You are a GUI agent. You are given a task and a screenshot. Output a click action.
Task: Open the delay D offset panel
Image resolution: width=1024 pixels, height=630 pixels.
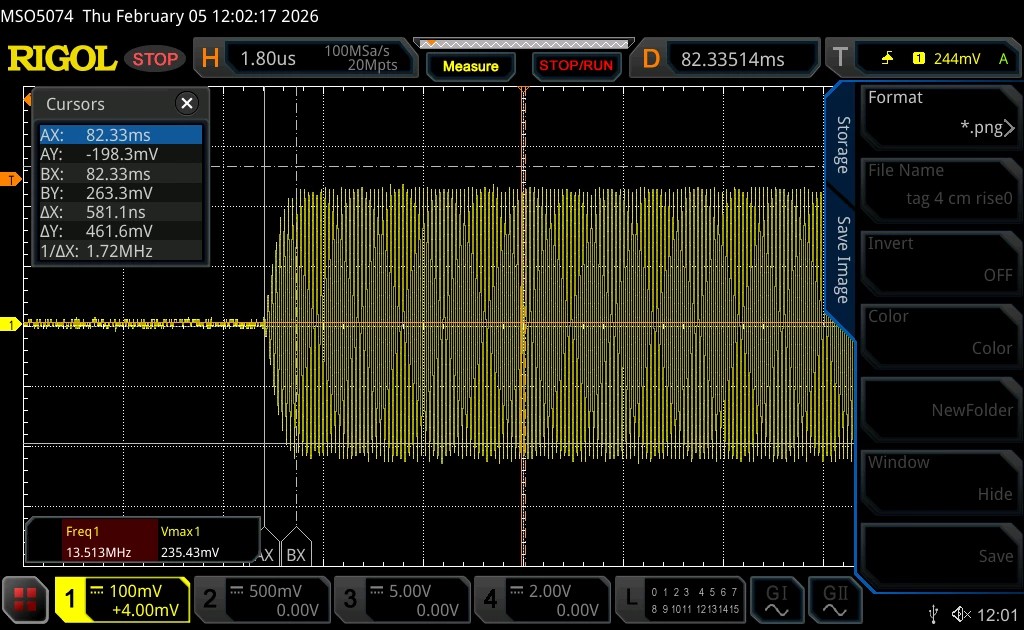click(724, 59)
